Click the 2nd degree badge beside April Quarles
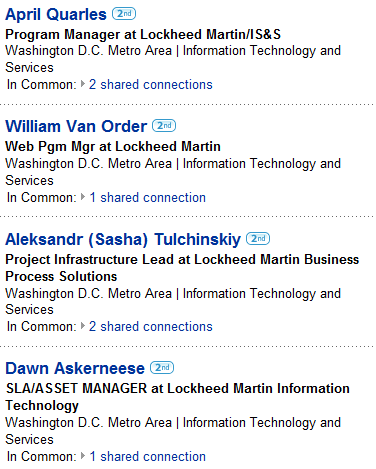 click(124, 14)
